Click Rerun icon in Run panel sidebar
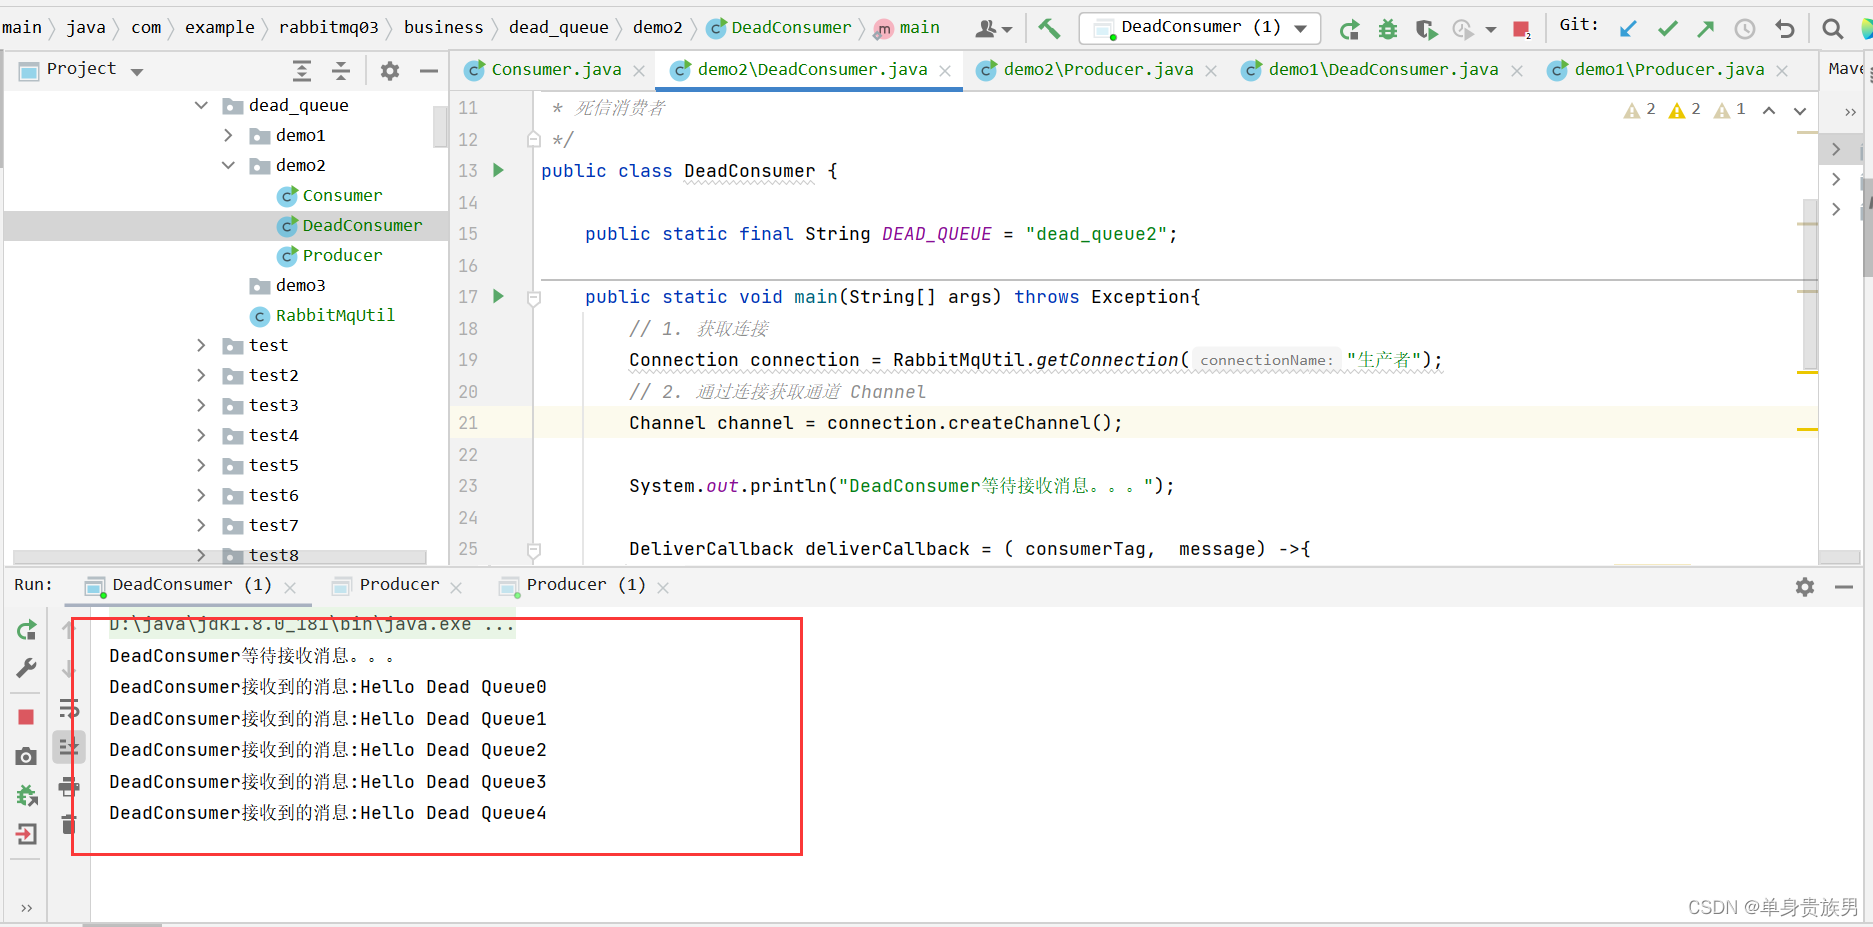Image resolution: width=1873 pixels, height=927 pixels. point(27,630)
